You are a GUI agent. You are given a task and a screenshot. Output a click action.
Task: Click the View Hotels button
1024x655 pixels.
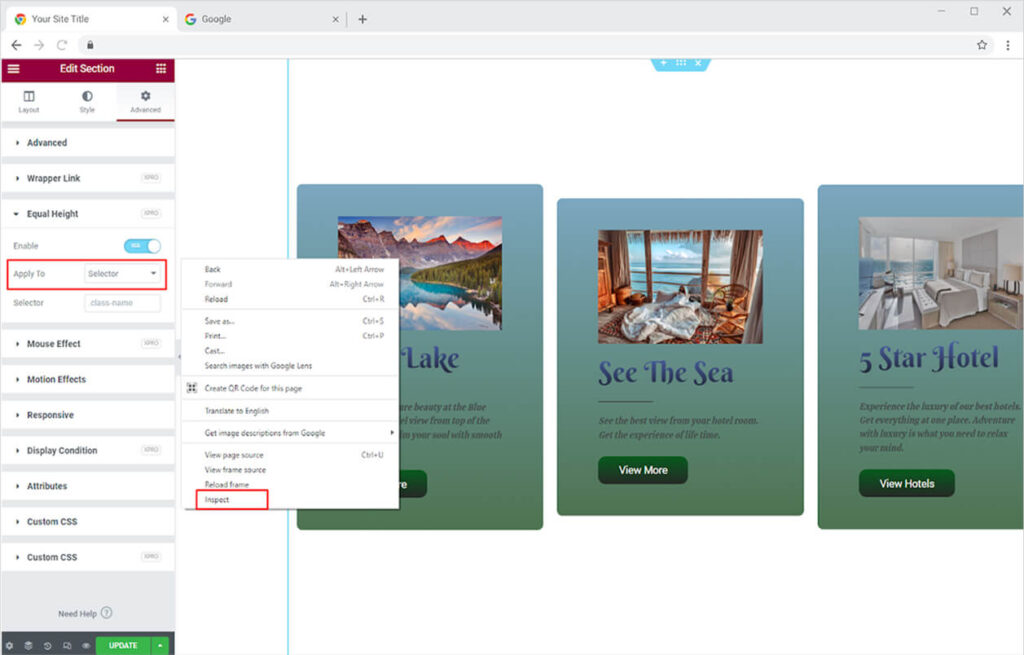[906, 484]
